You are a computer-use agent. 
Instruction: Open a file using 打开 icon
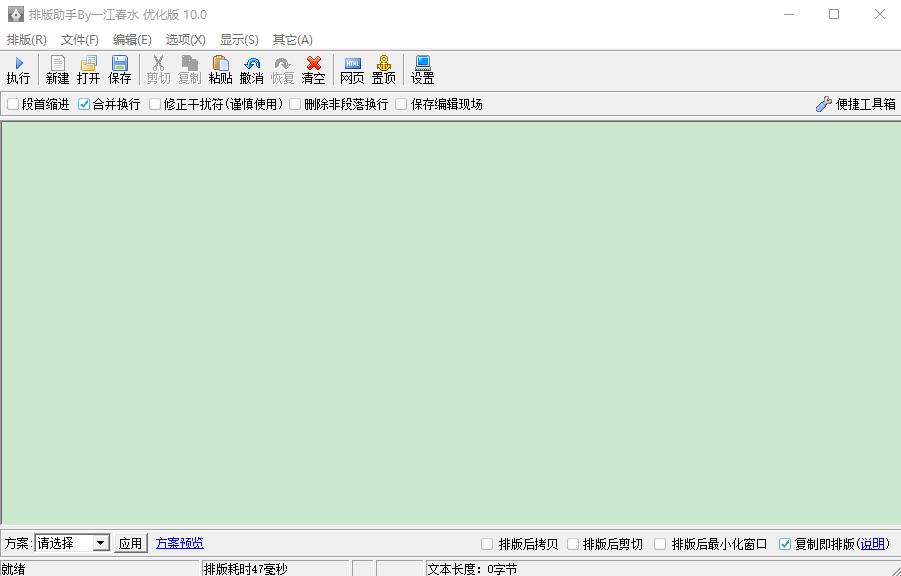(88, 68)
